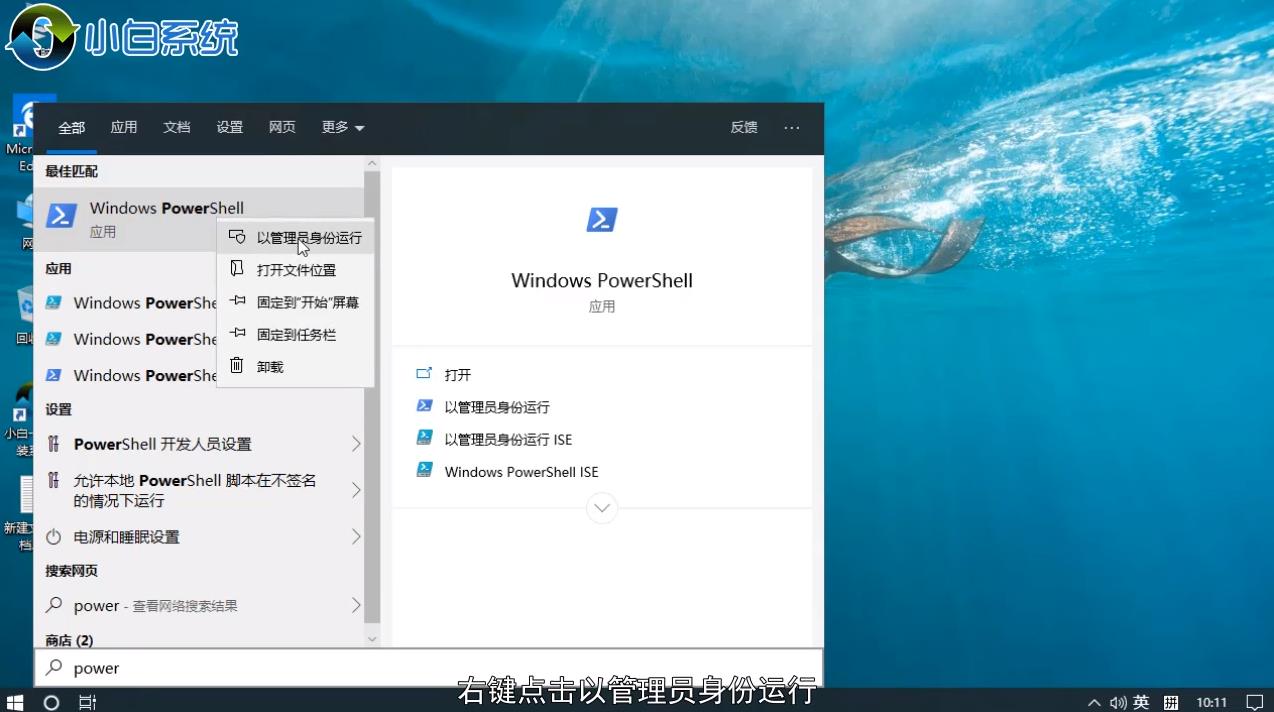This screenshot has width=1274, height=712.
Task: Click PowerShell icon beside 以管理员身份运行 ISE
Action: point(424,438)
